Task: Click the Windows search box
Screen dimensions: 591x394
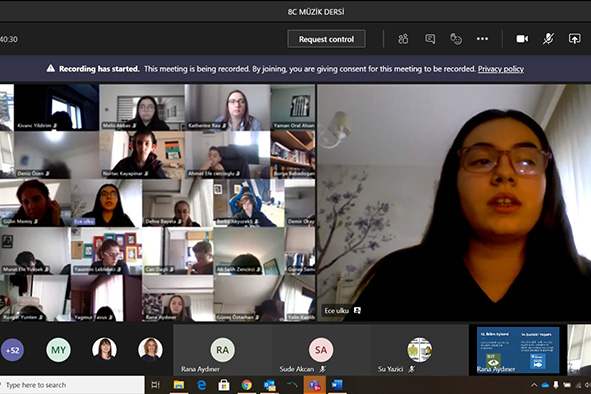Action: click(x=72, y=385)
